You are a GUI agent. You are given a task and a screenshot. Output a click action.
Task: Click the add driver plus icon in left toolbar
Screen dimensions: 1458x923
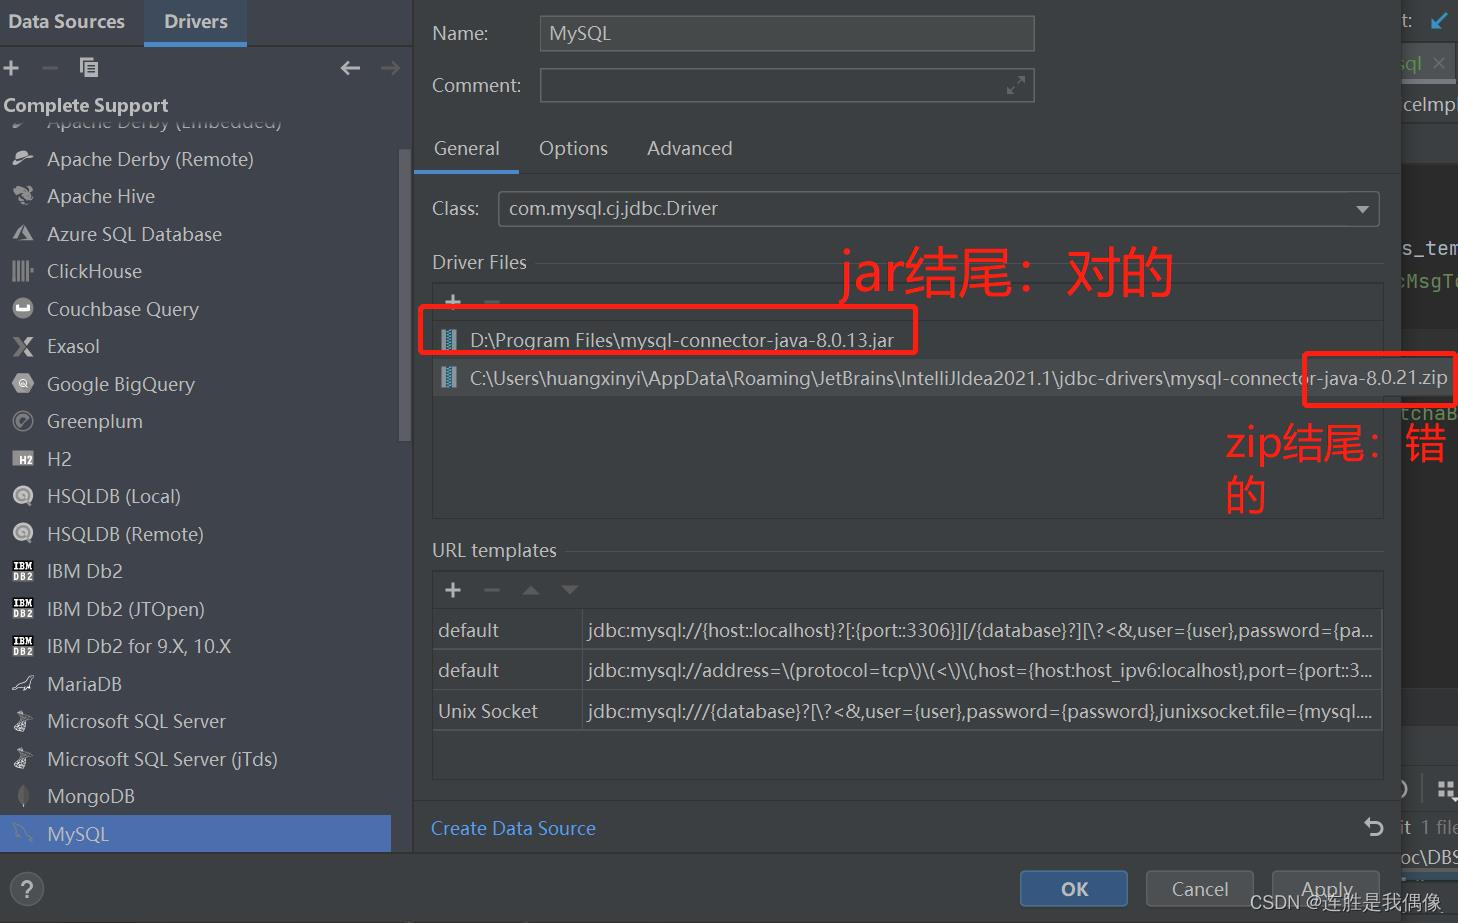coord(12,68)
